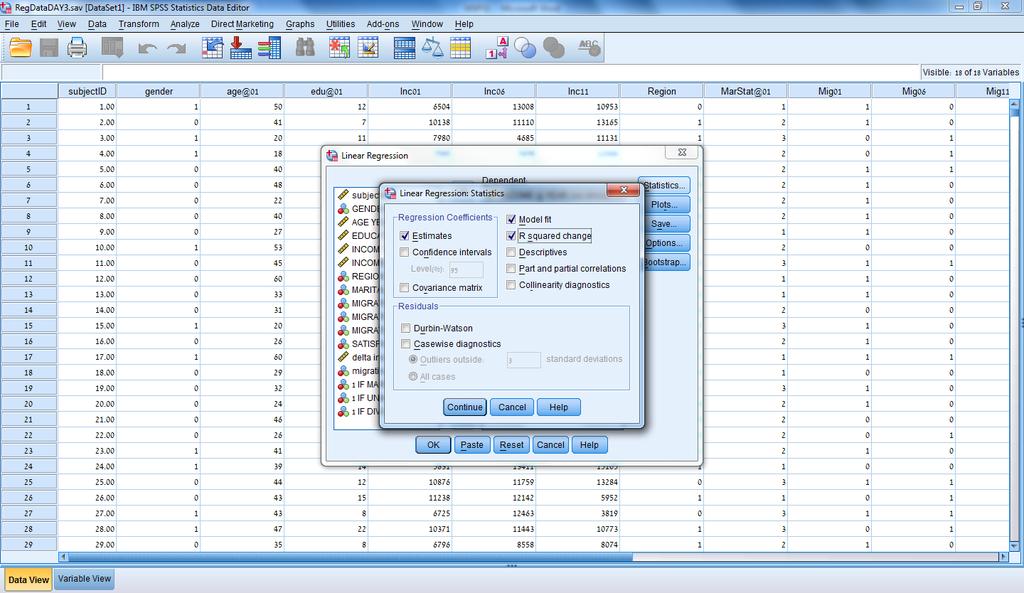Image resolution: width=1024 pixels, height=593 pixels.
Task: Click the Open data document folder icon
Action: click(20, 48)
